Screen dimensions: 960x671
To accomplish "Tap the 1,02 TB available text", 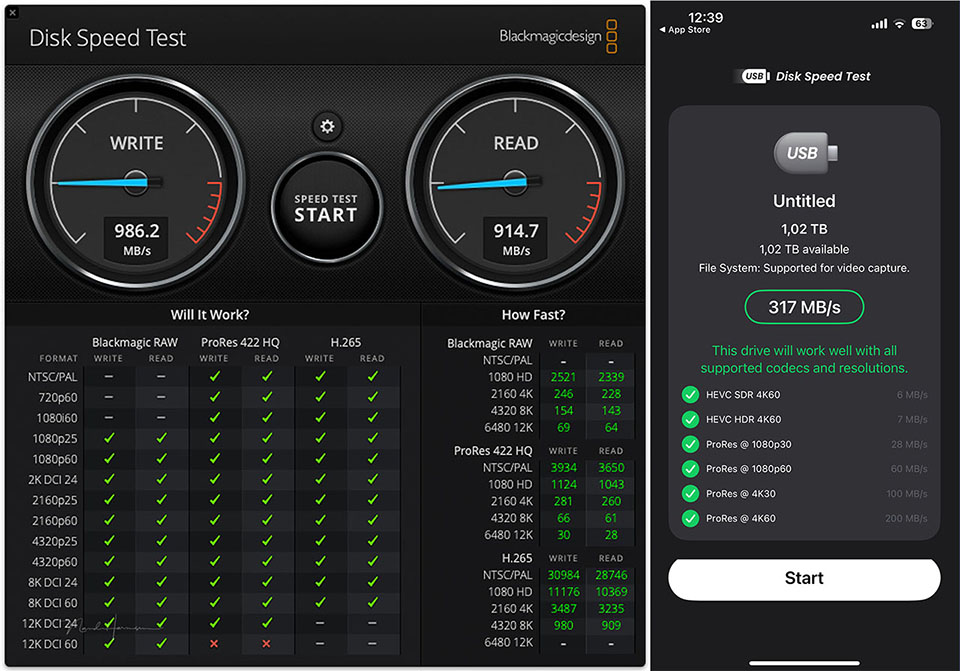I will point(804,250).
